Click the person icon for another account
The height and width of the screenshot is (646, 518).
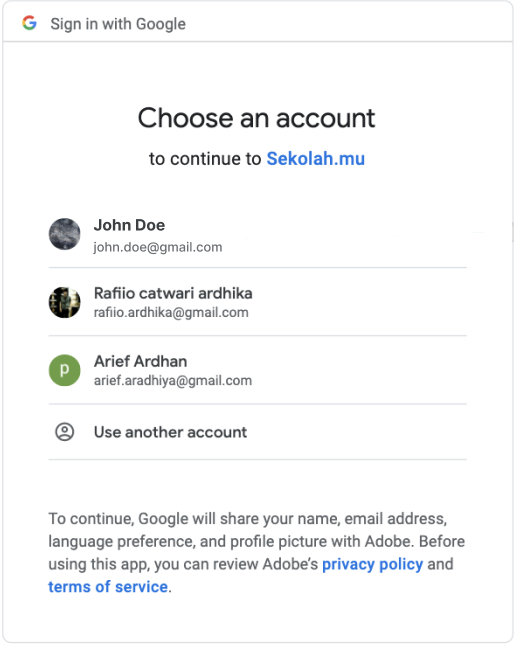65,432
